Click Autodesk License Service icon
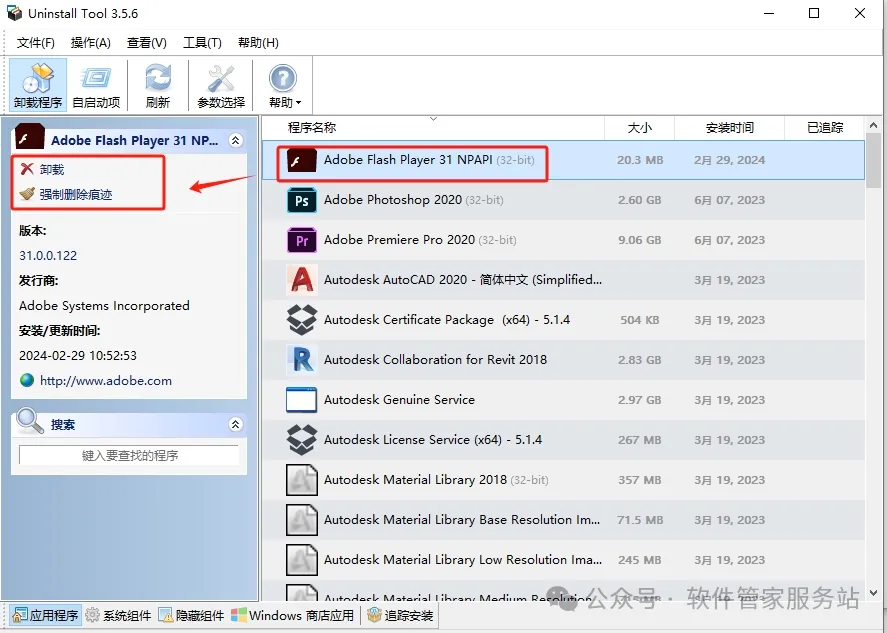 tap(302, 440)
